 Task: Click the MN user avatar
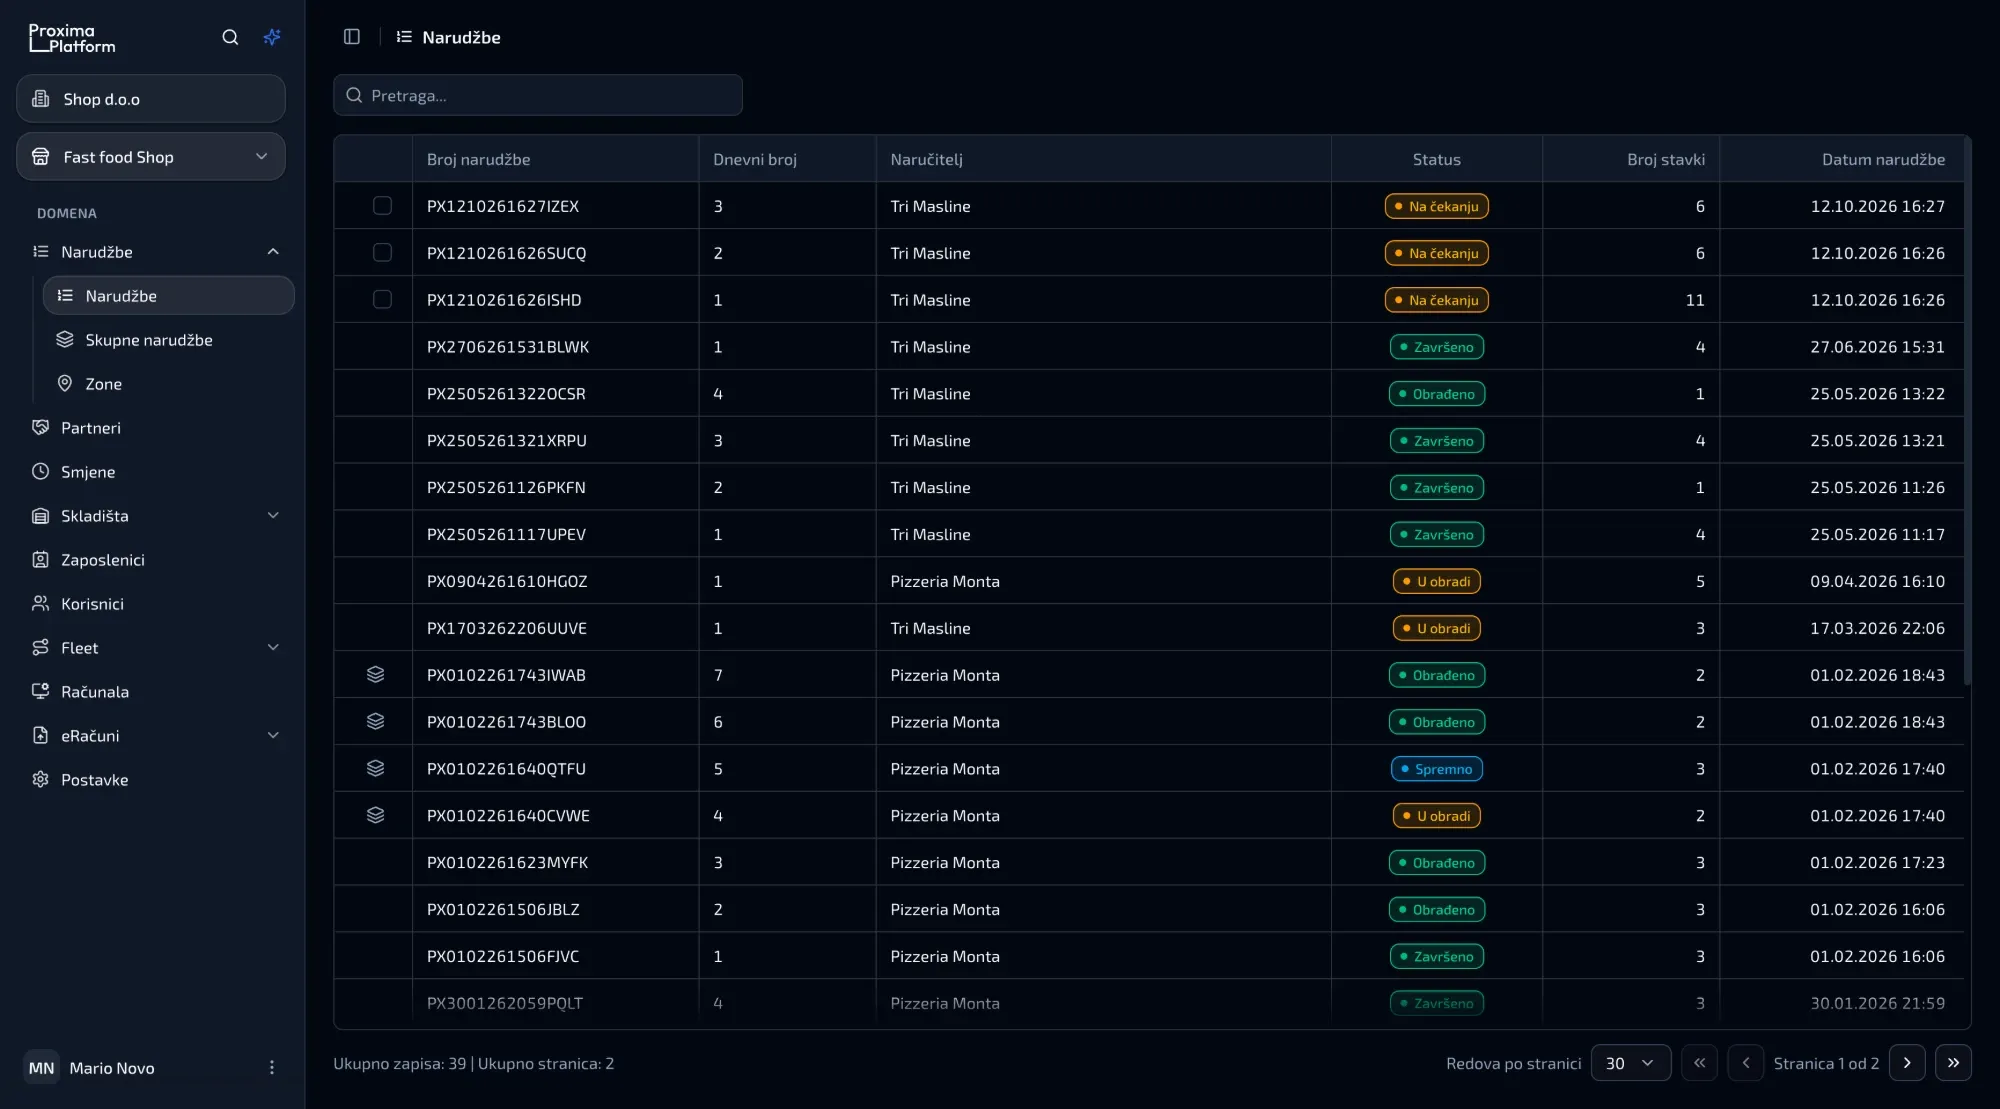coord(41,1068)
